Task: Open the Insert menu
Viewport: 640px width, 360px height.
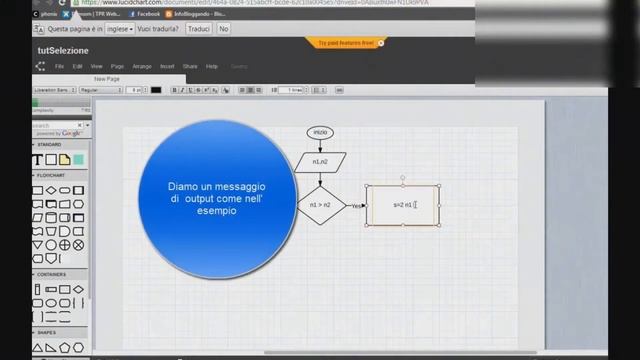Action: 167,66
